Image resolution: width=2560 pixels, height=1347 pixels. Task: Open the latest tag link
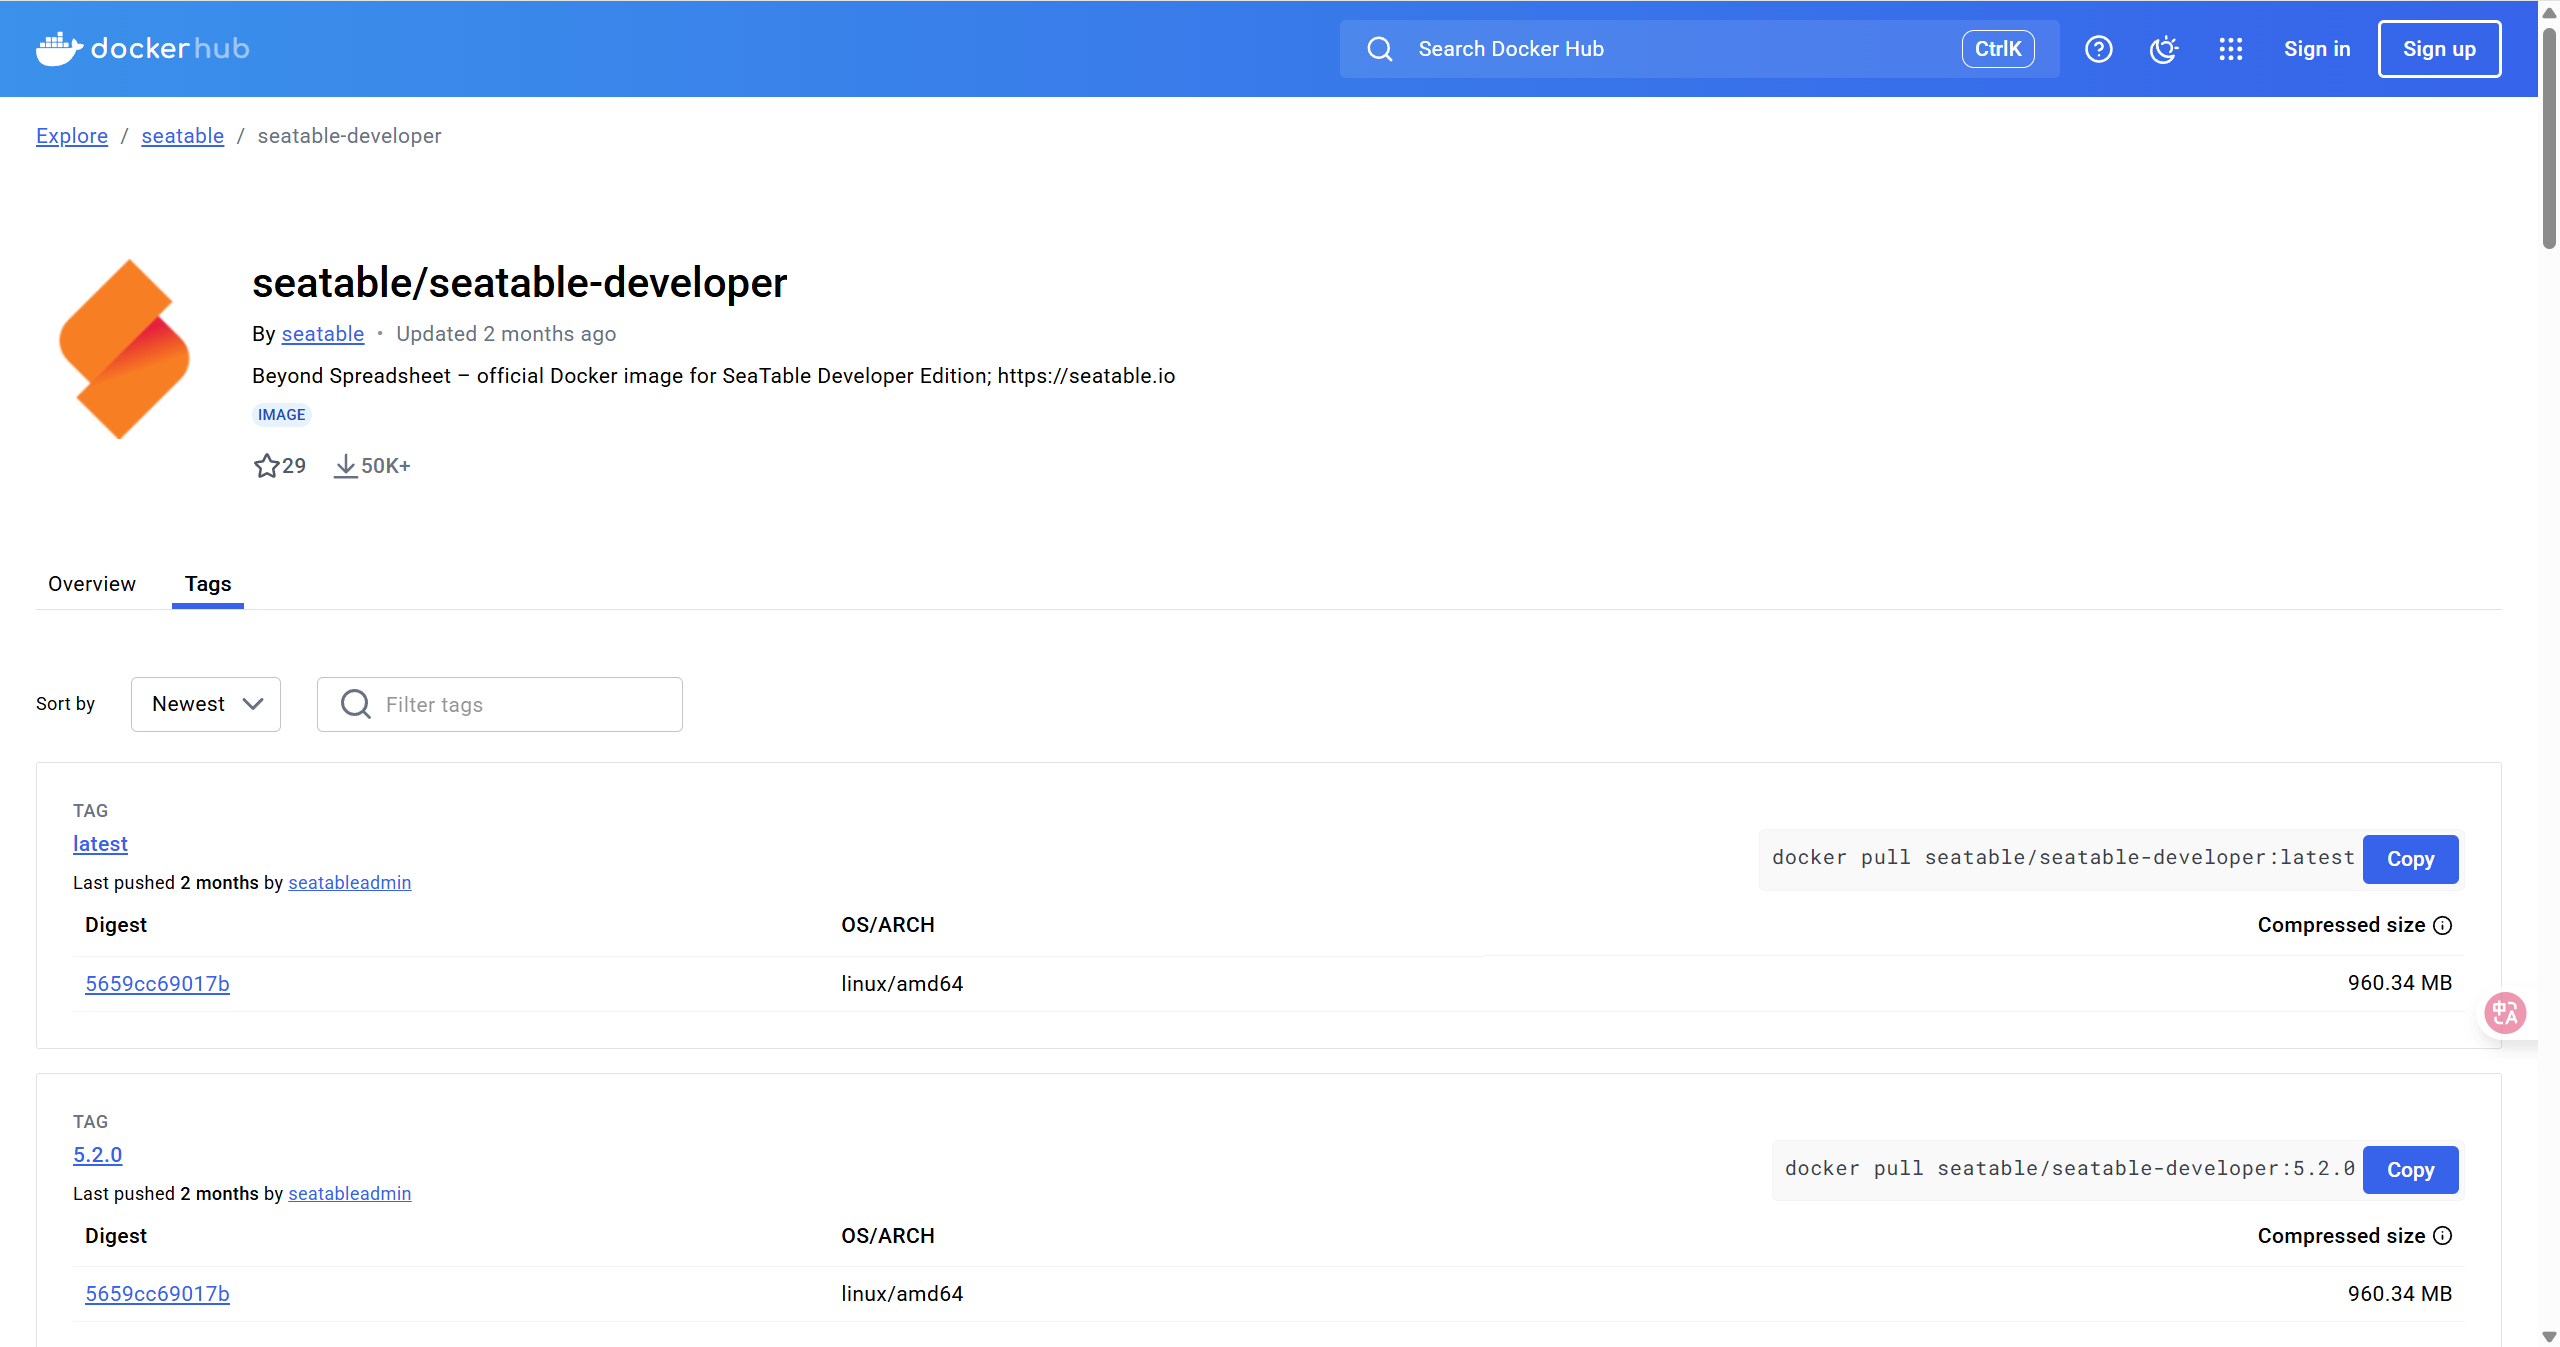pyautogui.click(x=100, y=844)
